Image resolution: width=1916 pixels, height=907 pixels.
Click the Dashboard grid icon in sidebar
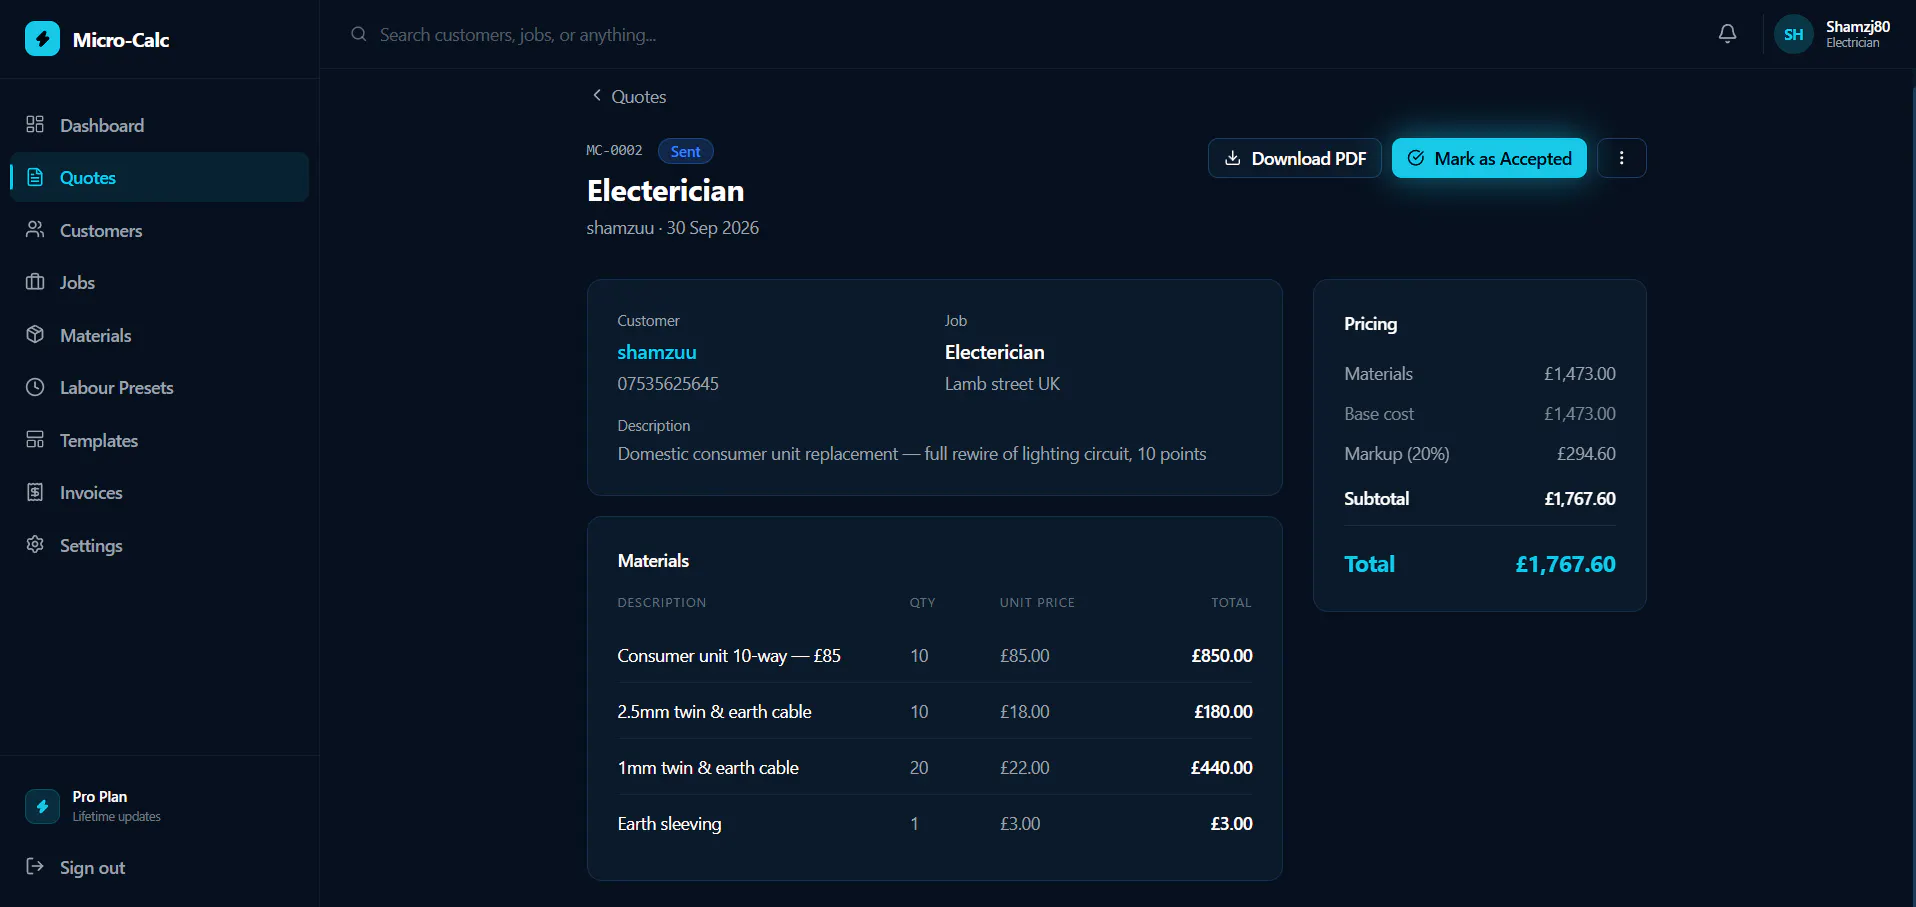click(x=35, y=124)
